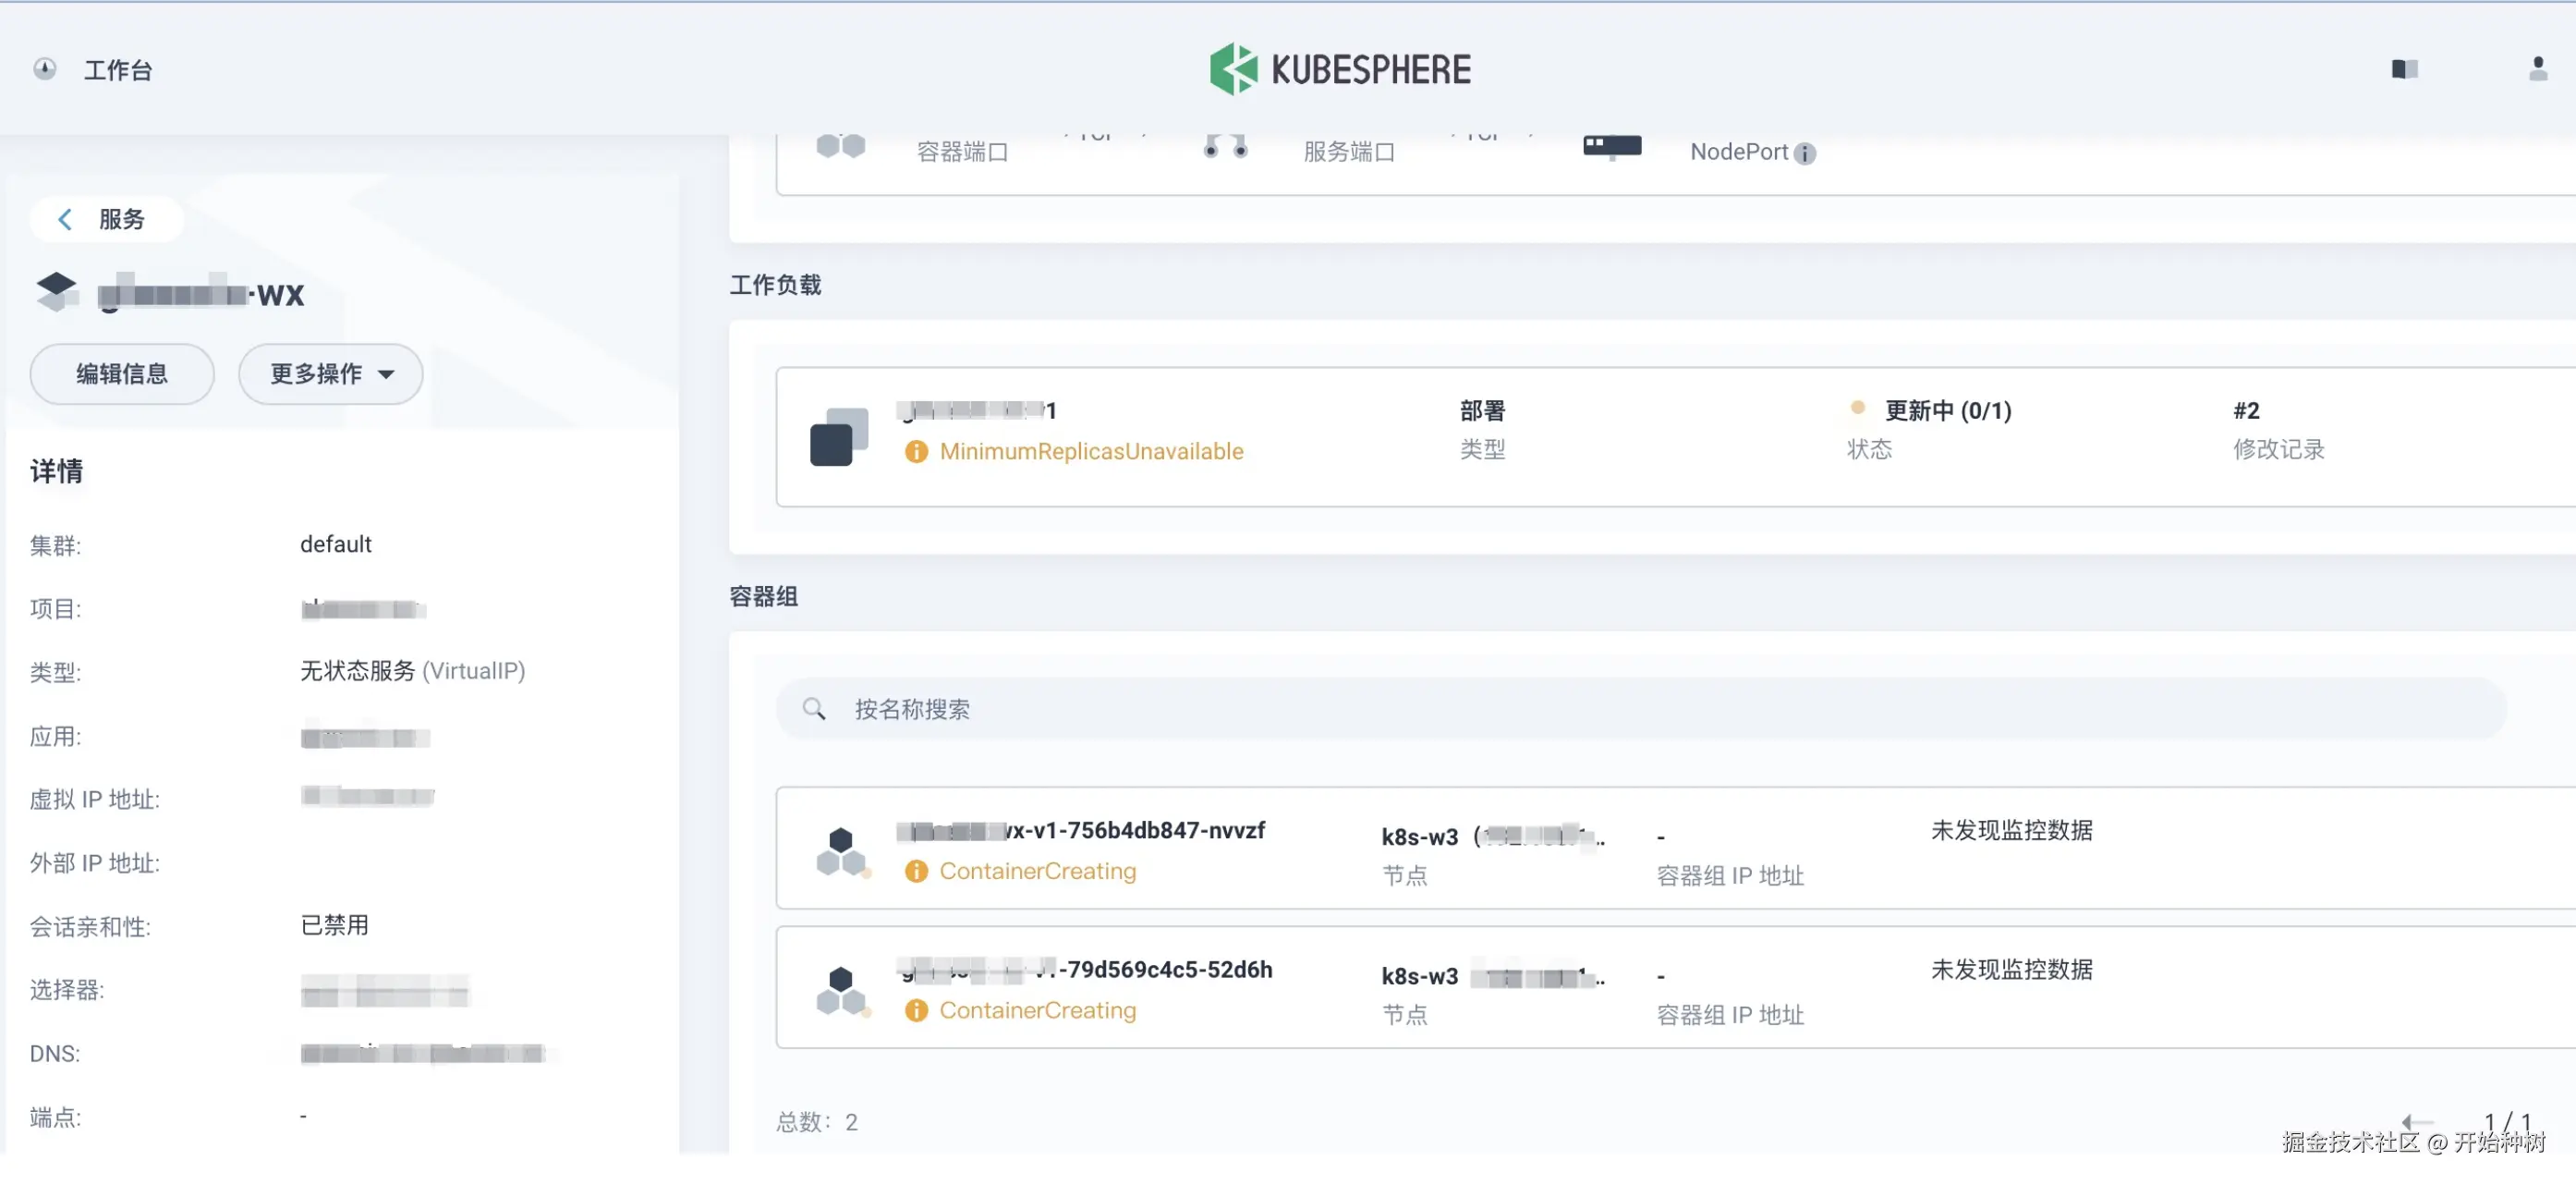Click the 52d6h pod icon
The image size is (2576, 1185).
(x=841, y=991)
